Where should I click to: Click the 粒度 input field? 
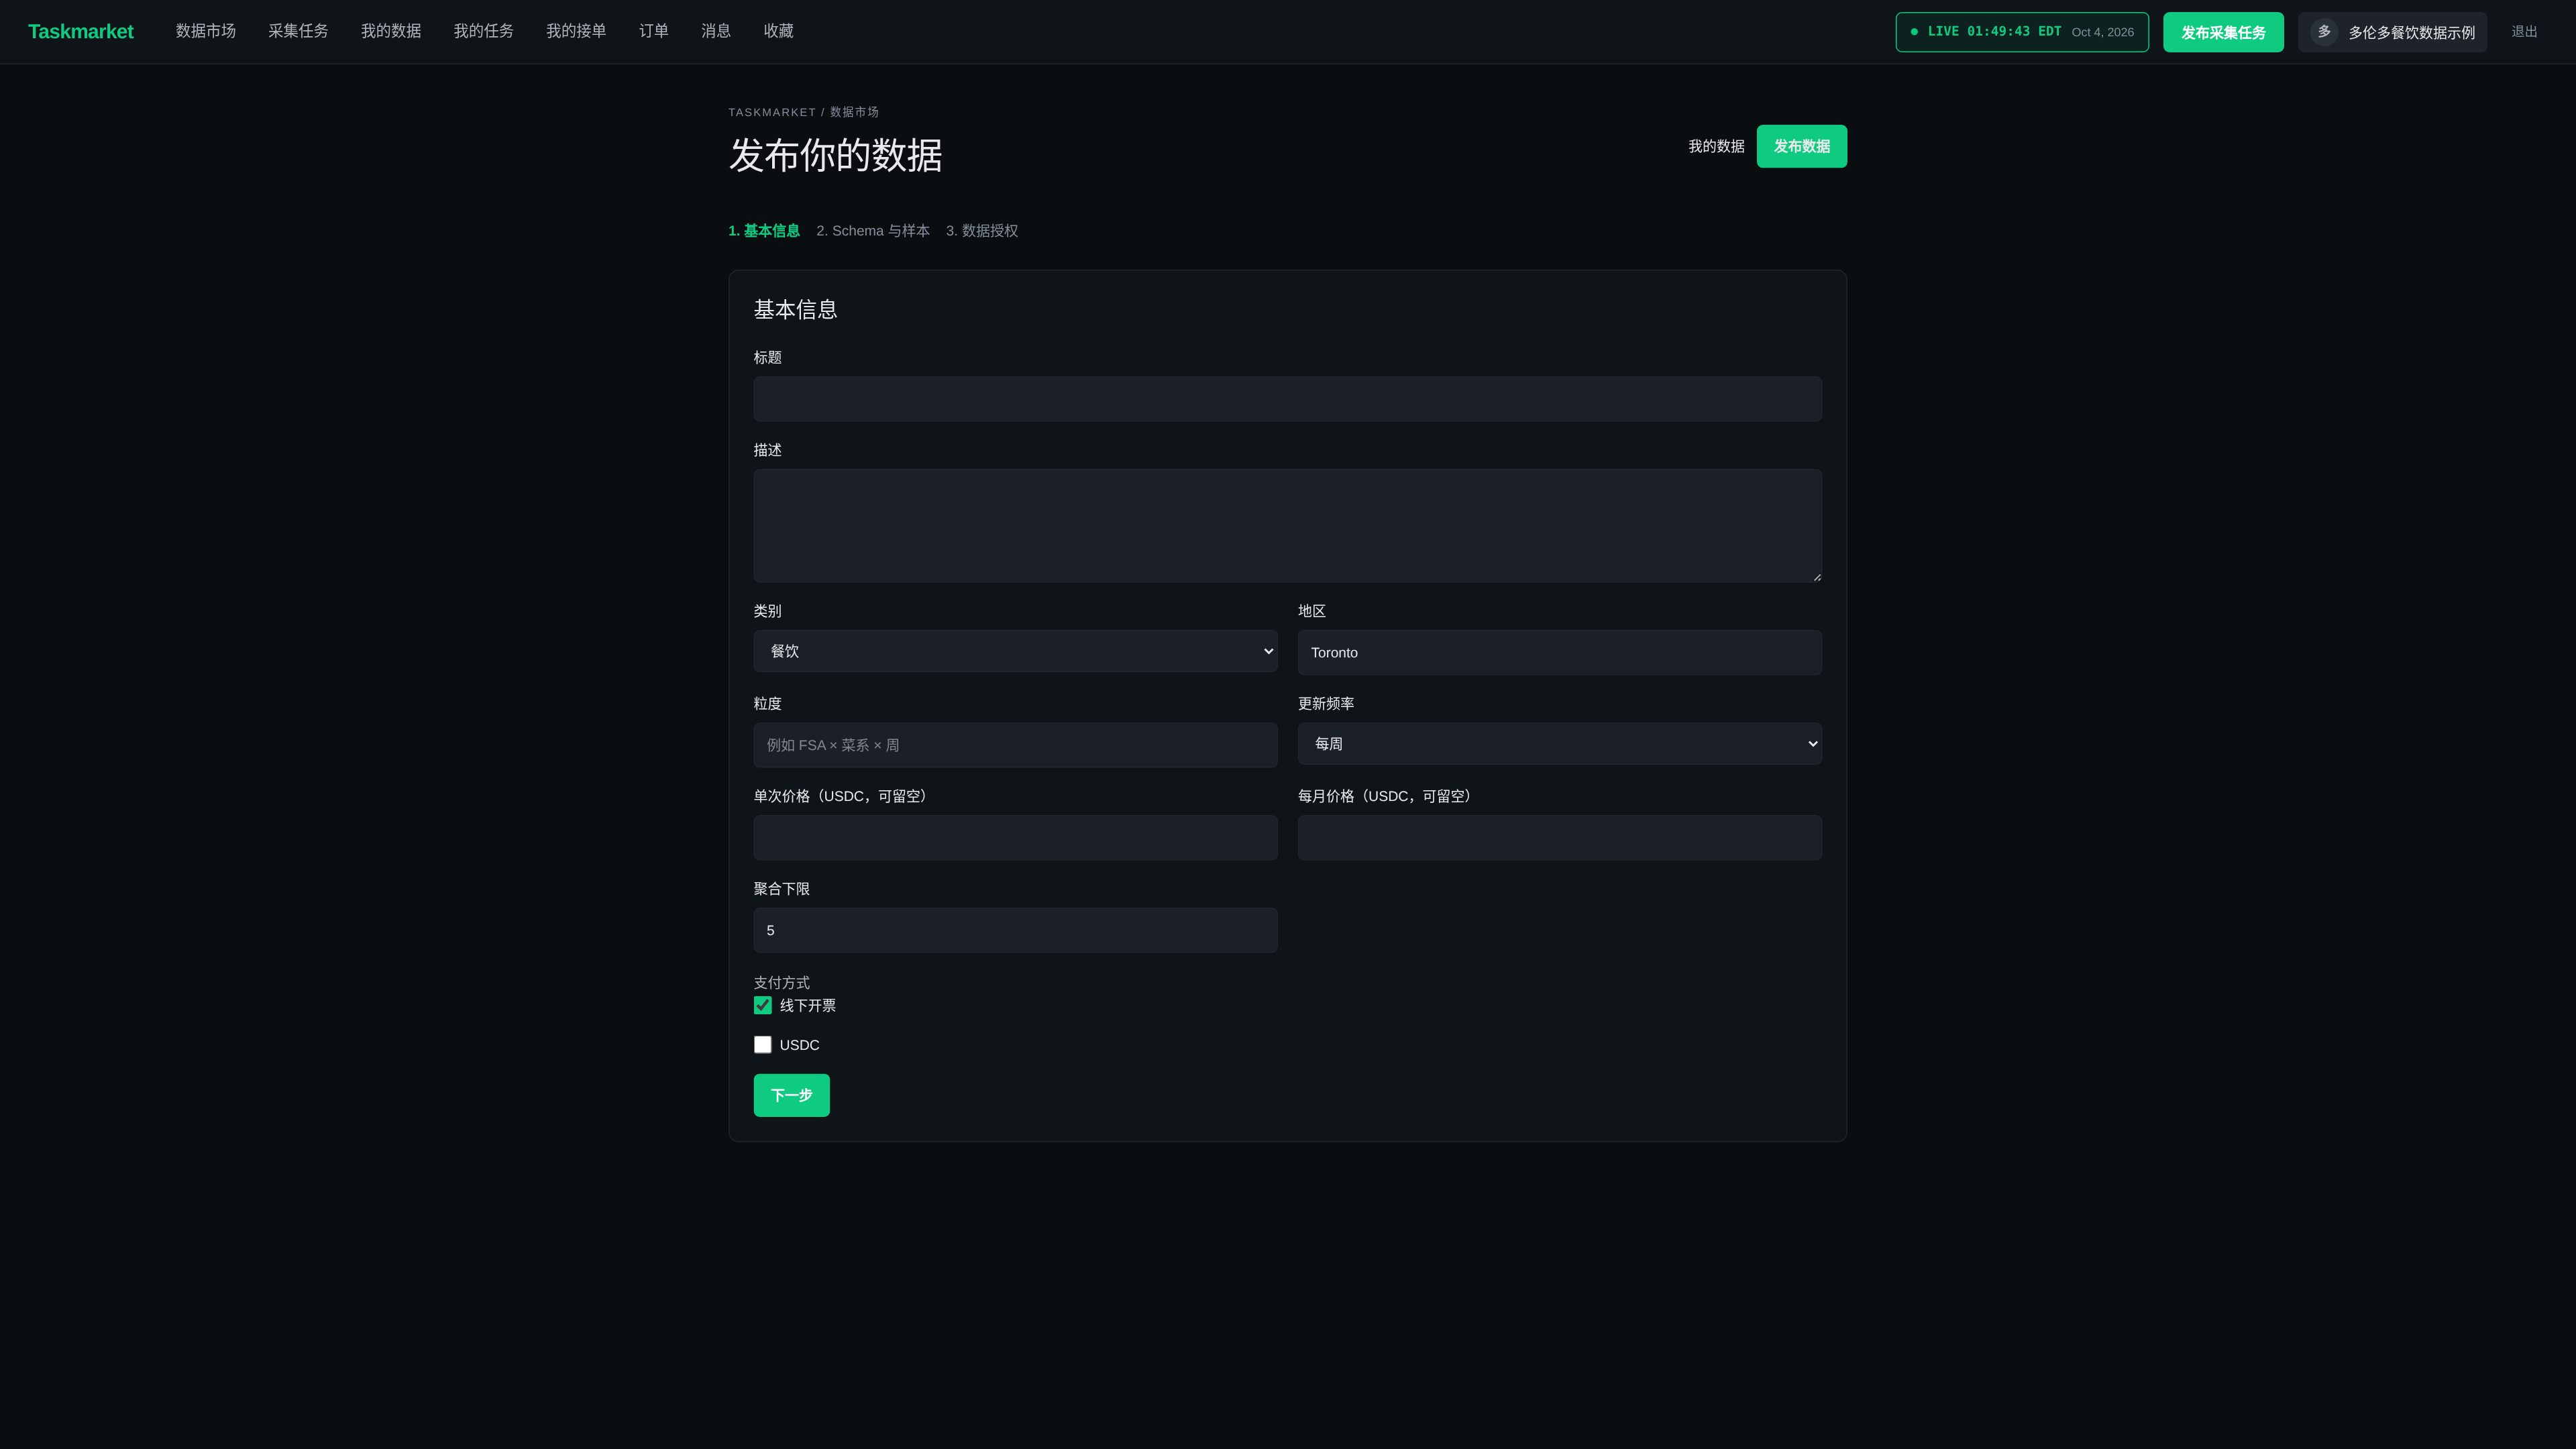coord(1015,745)
